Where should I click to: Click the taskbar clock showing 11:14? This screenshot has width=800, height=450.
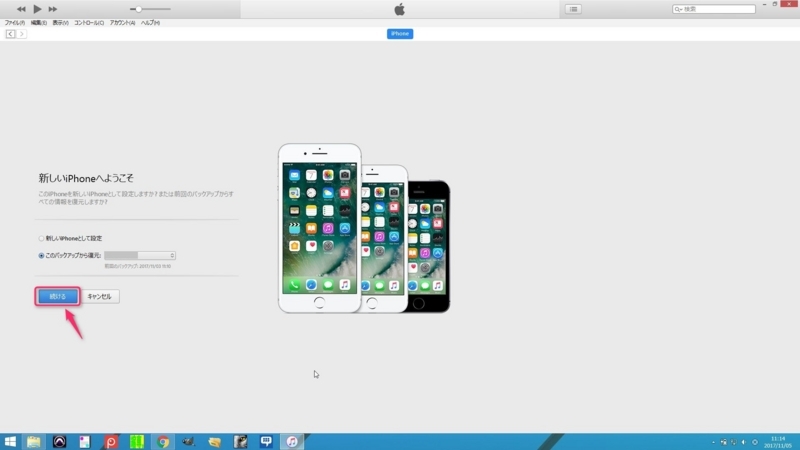(x=778, y=442)
